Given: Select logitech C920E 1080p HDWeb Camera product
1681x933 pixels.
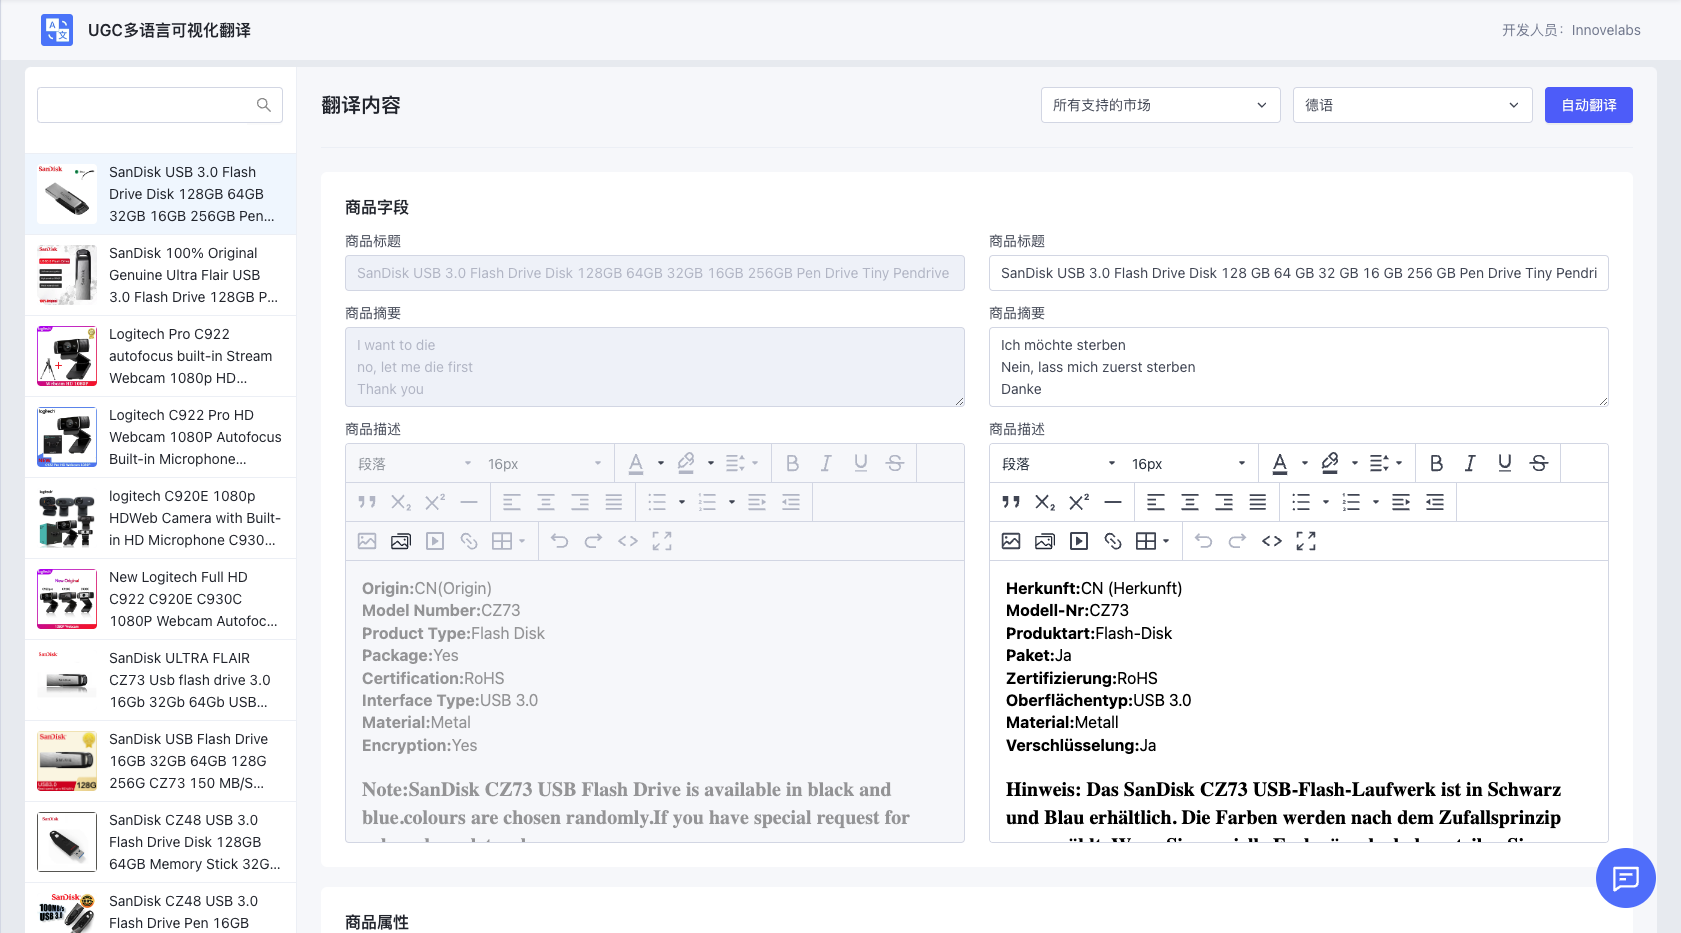Looking at the screenshot, I should point(160,518).
